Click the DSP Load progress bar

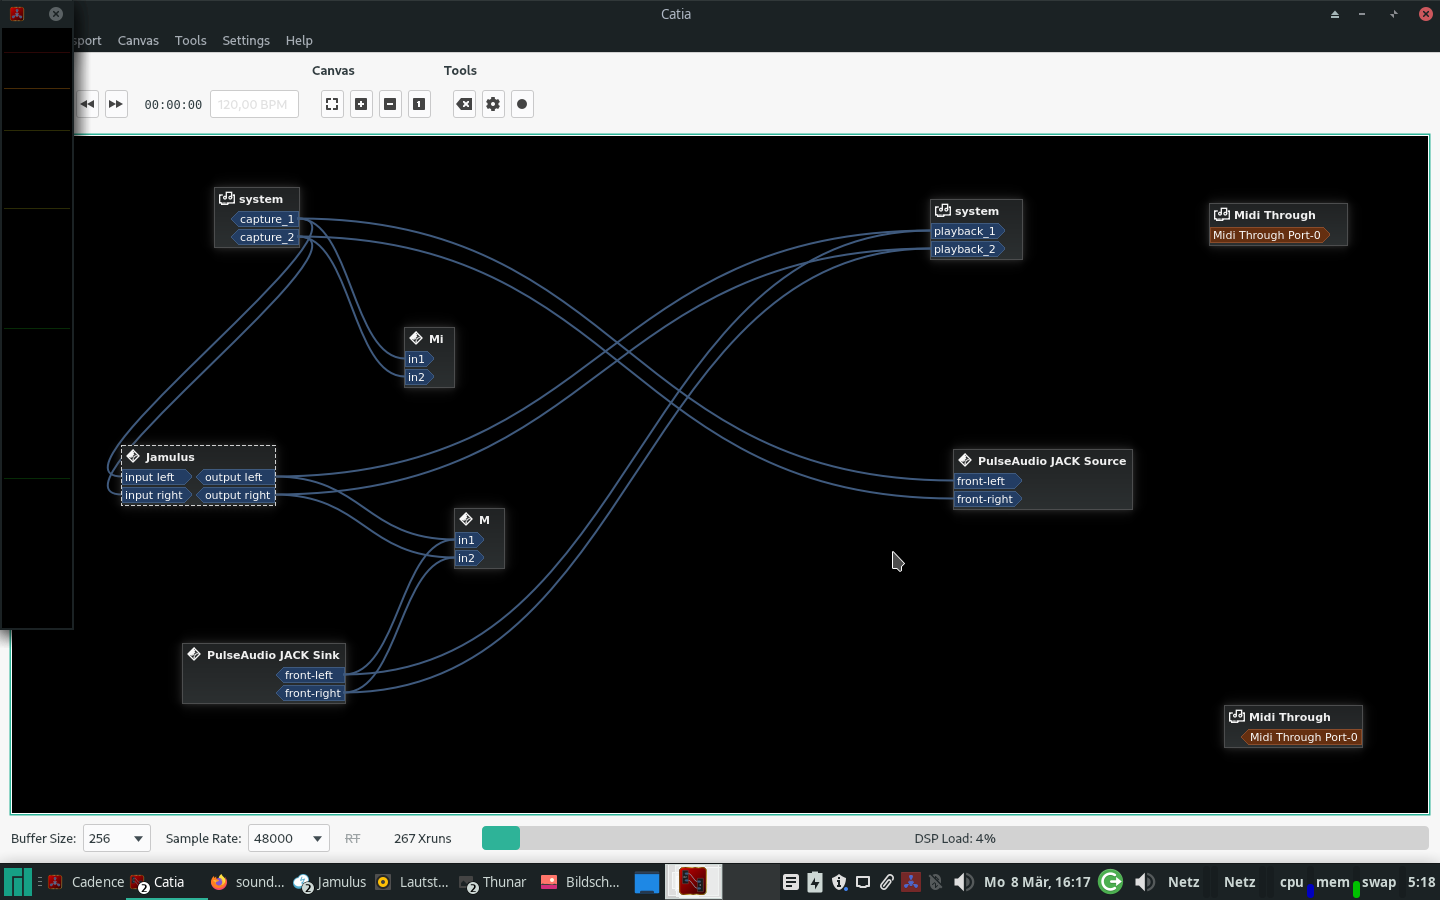coord(954,838)
